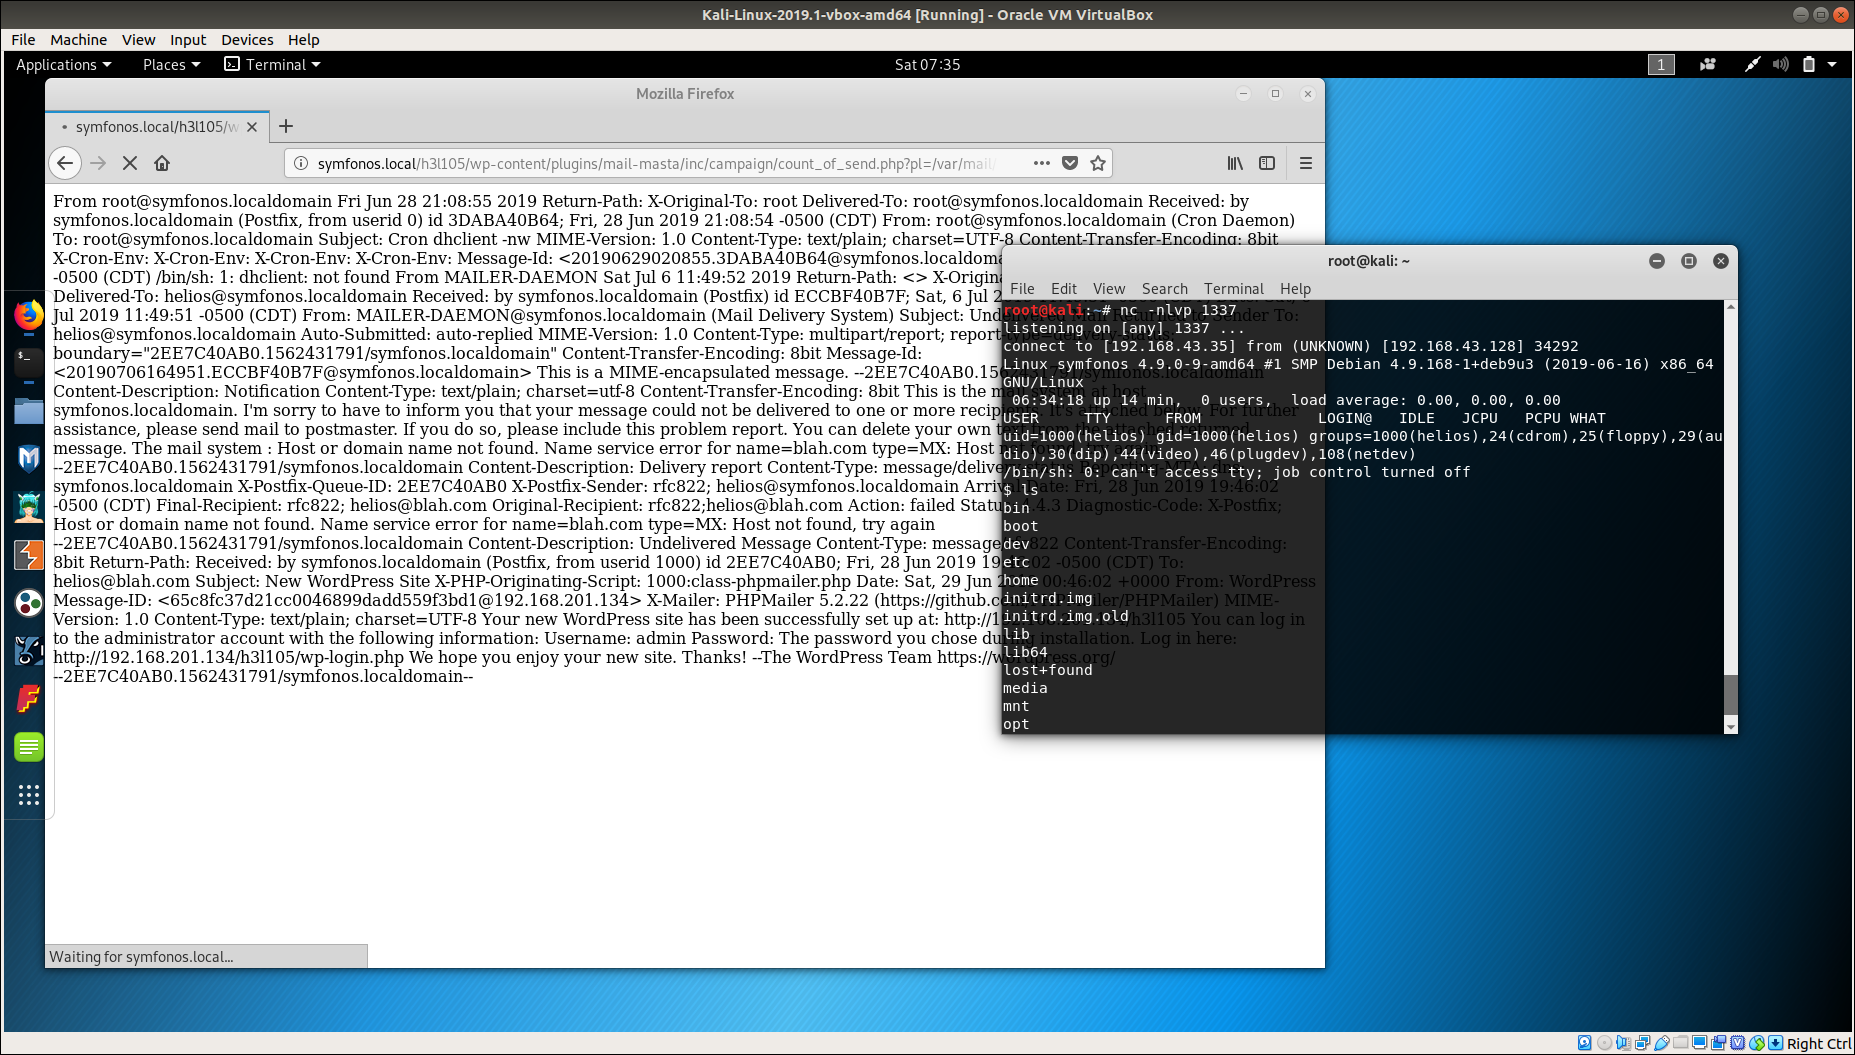This screenshot has height=1055, width=1855.
Task: Click battery icon in top bar
Action: 1808,64
